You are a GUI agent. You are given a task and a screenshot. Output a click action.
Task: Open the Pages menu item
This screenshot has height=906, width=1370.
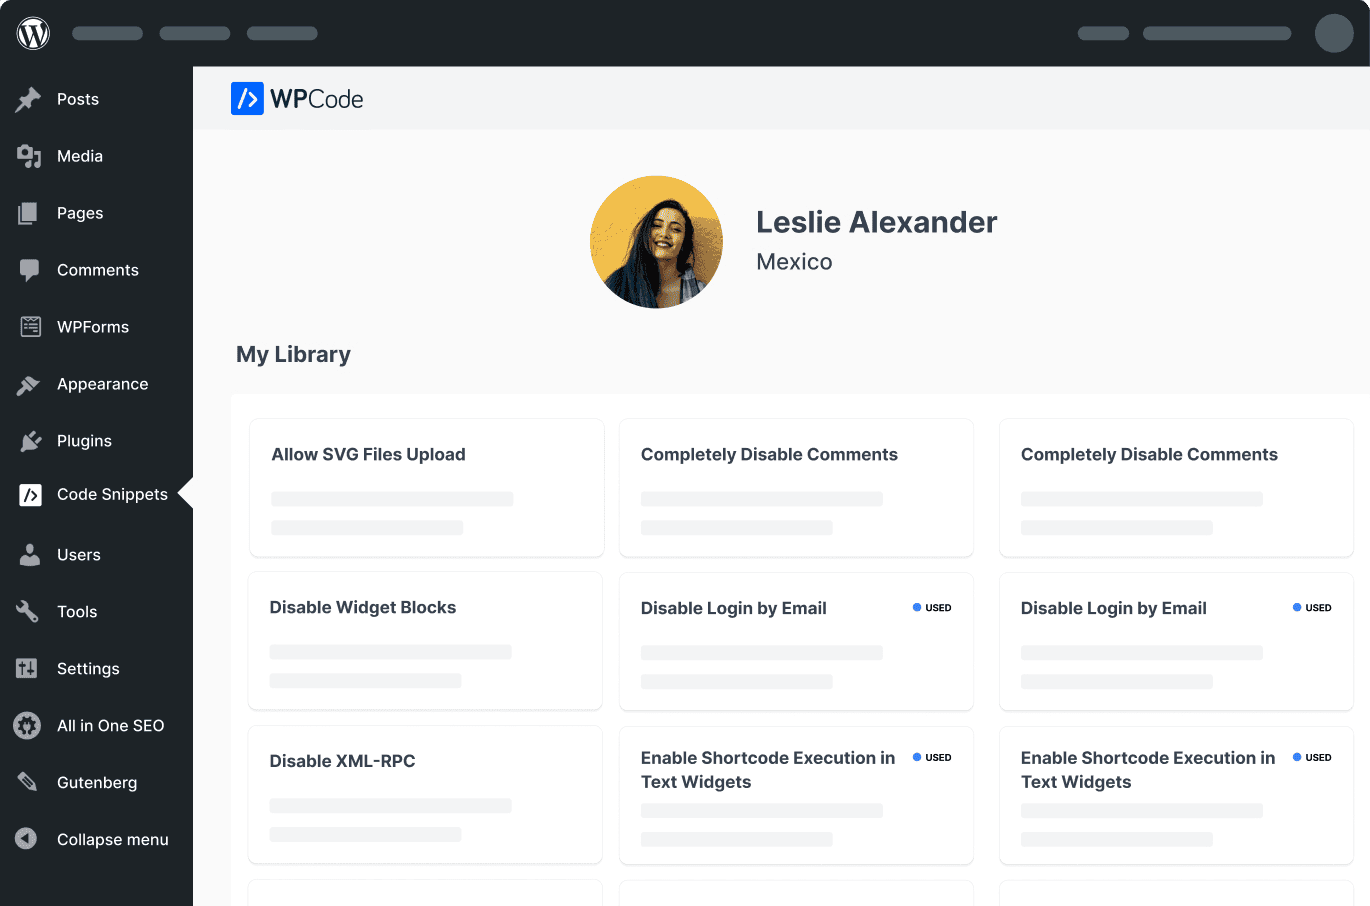[x=80, y=213]
